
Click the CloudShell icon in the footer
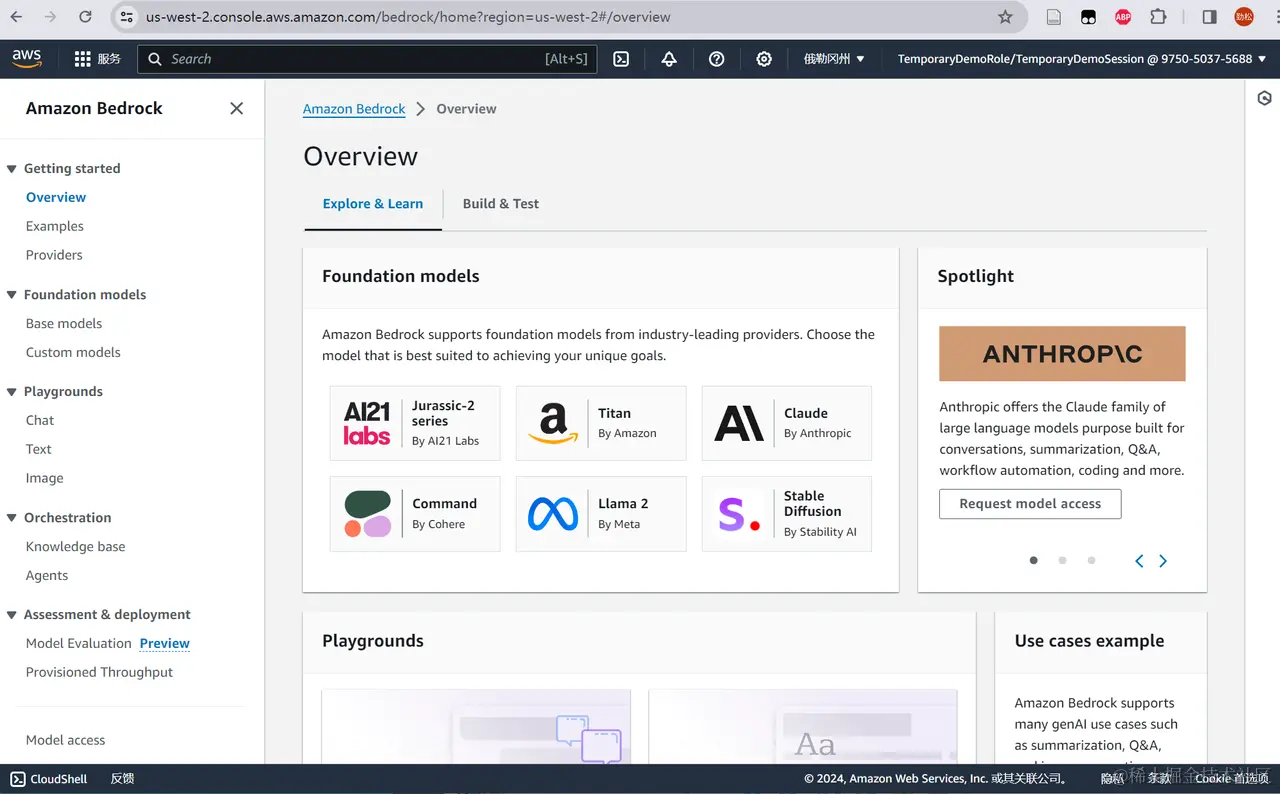[x=18, y=779]
